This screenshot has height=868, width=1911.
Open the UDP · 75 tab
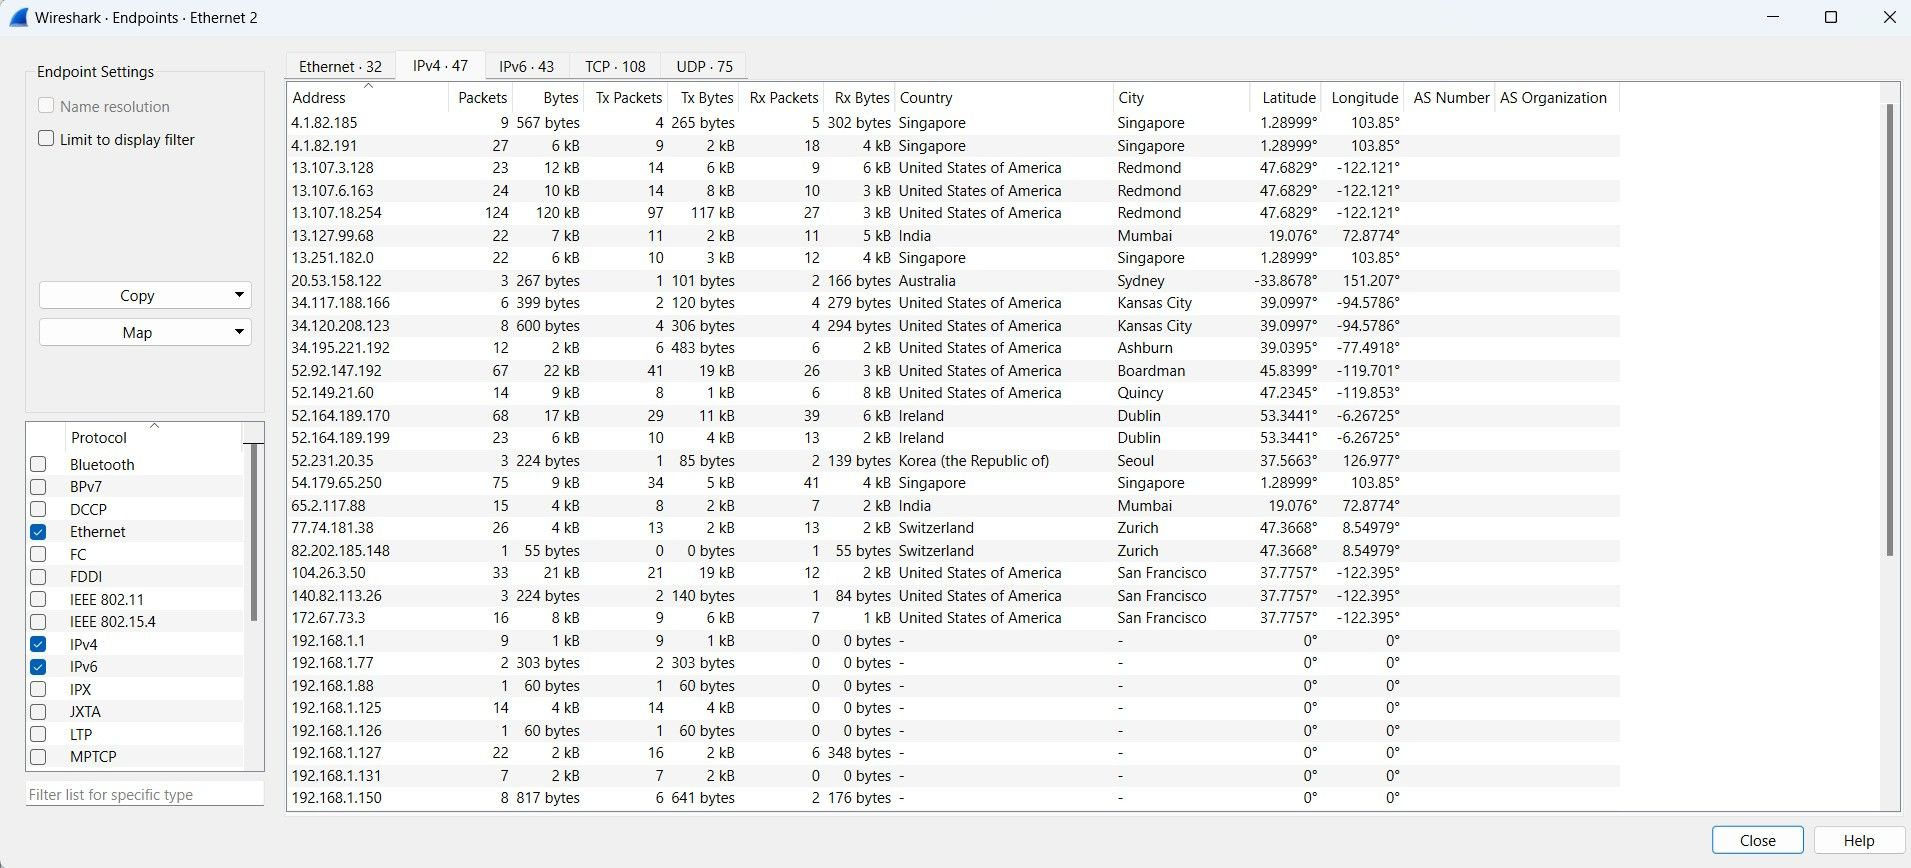(704, 66)
